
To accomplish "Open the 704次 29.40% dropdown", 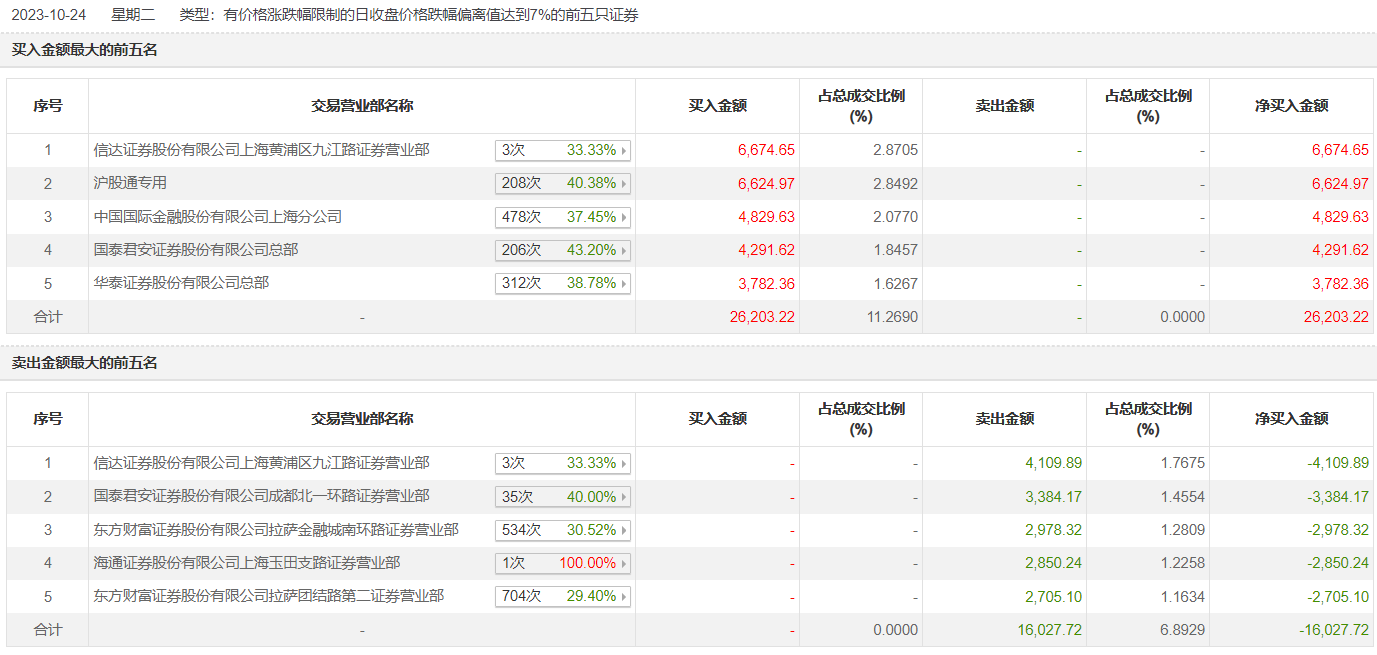I will (563, 597).
